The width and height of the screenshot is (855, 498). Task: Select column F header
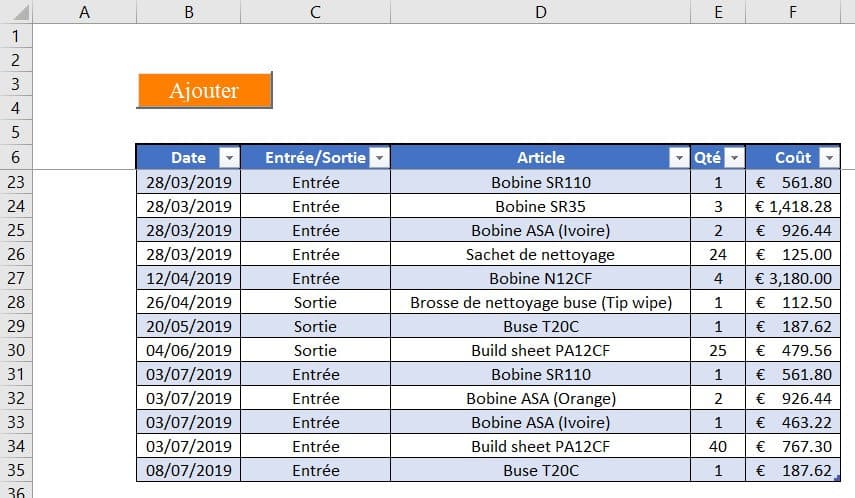point(792,12)
